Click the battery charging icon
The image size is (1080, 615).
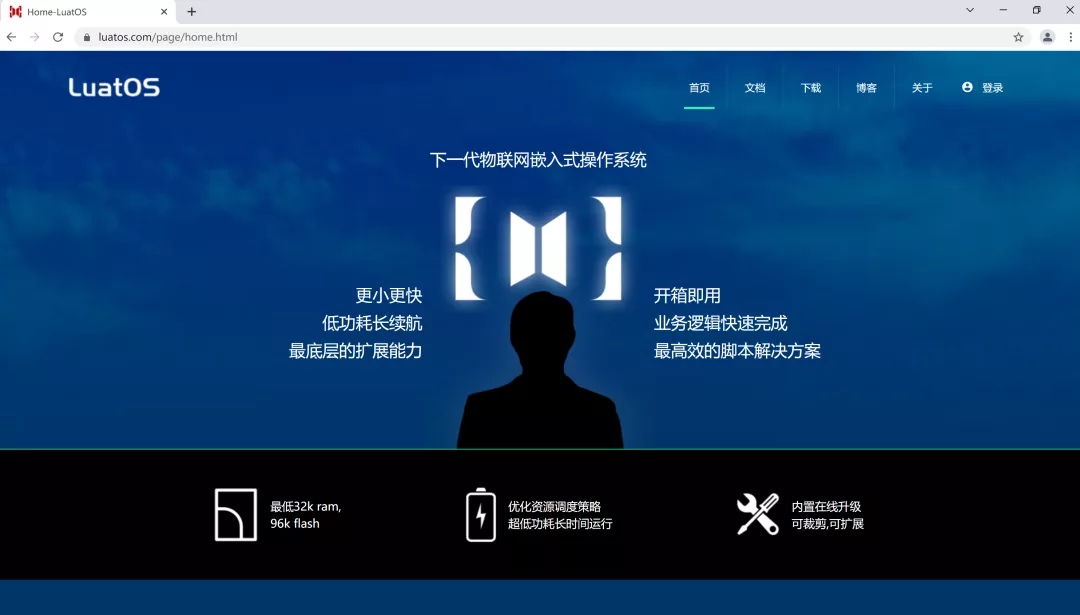481,514
